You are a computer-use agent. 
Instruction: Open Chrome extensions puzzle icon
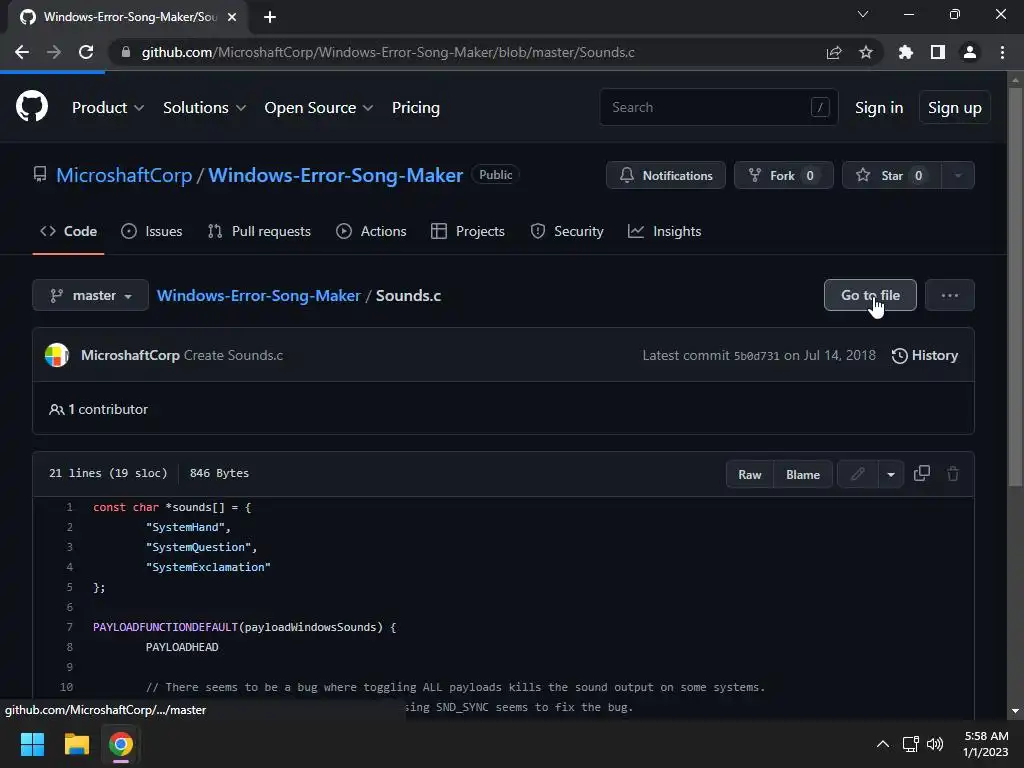point(905,52)
